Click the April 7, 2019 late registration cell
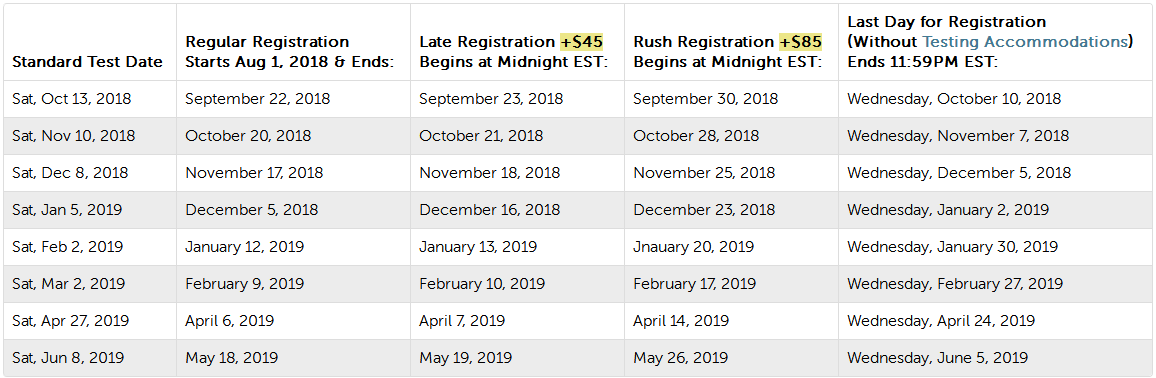 tap(462, 321)
